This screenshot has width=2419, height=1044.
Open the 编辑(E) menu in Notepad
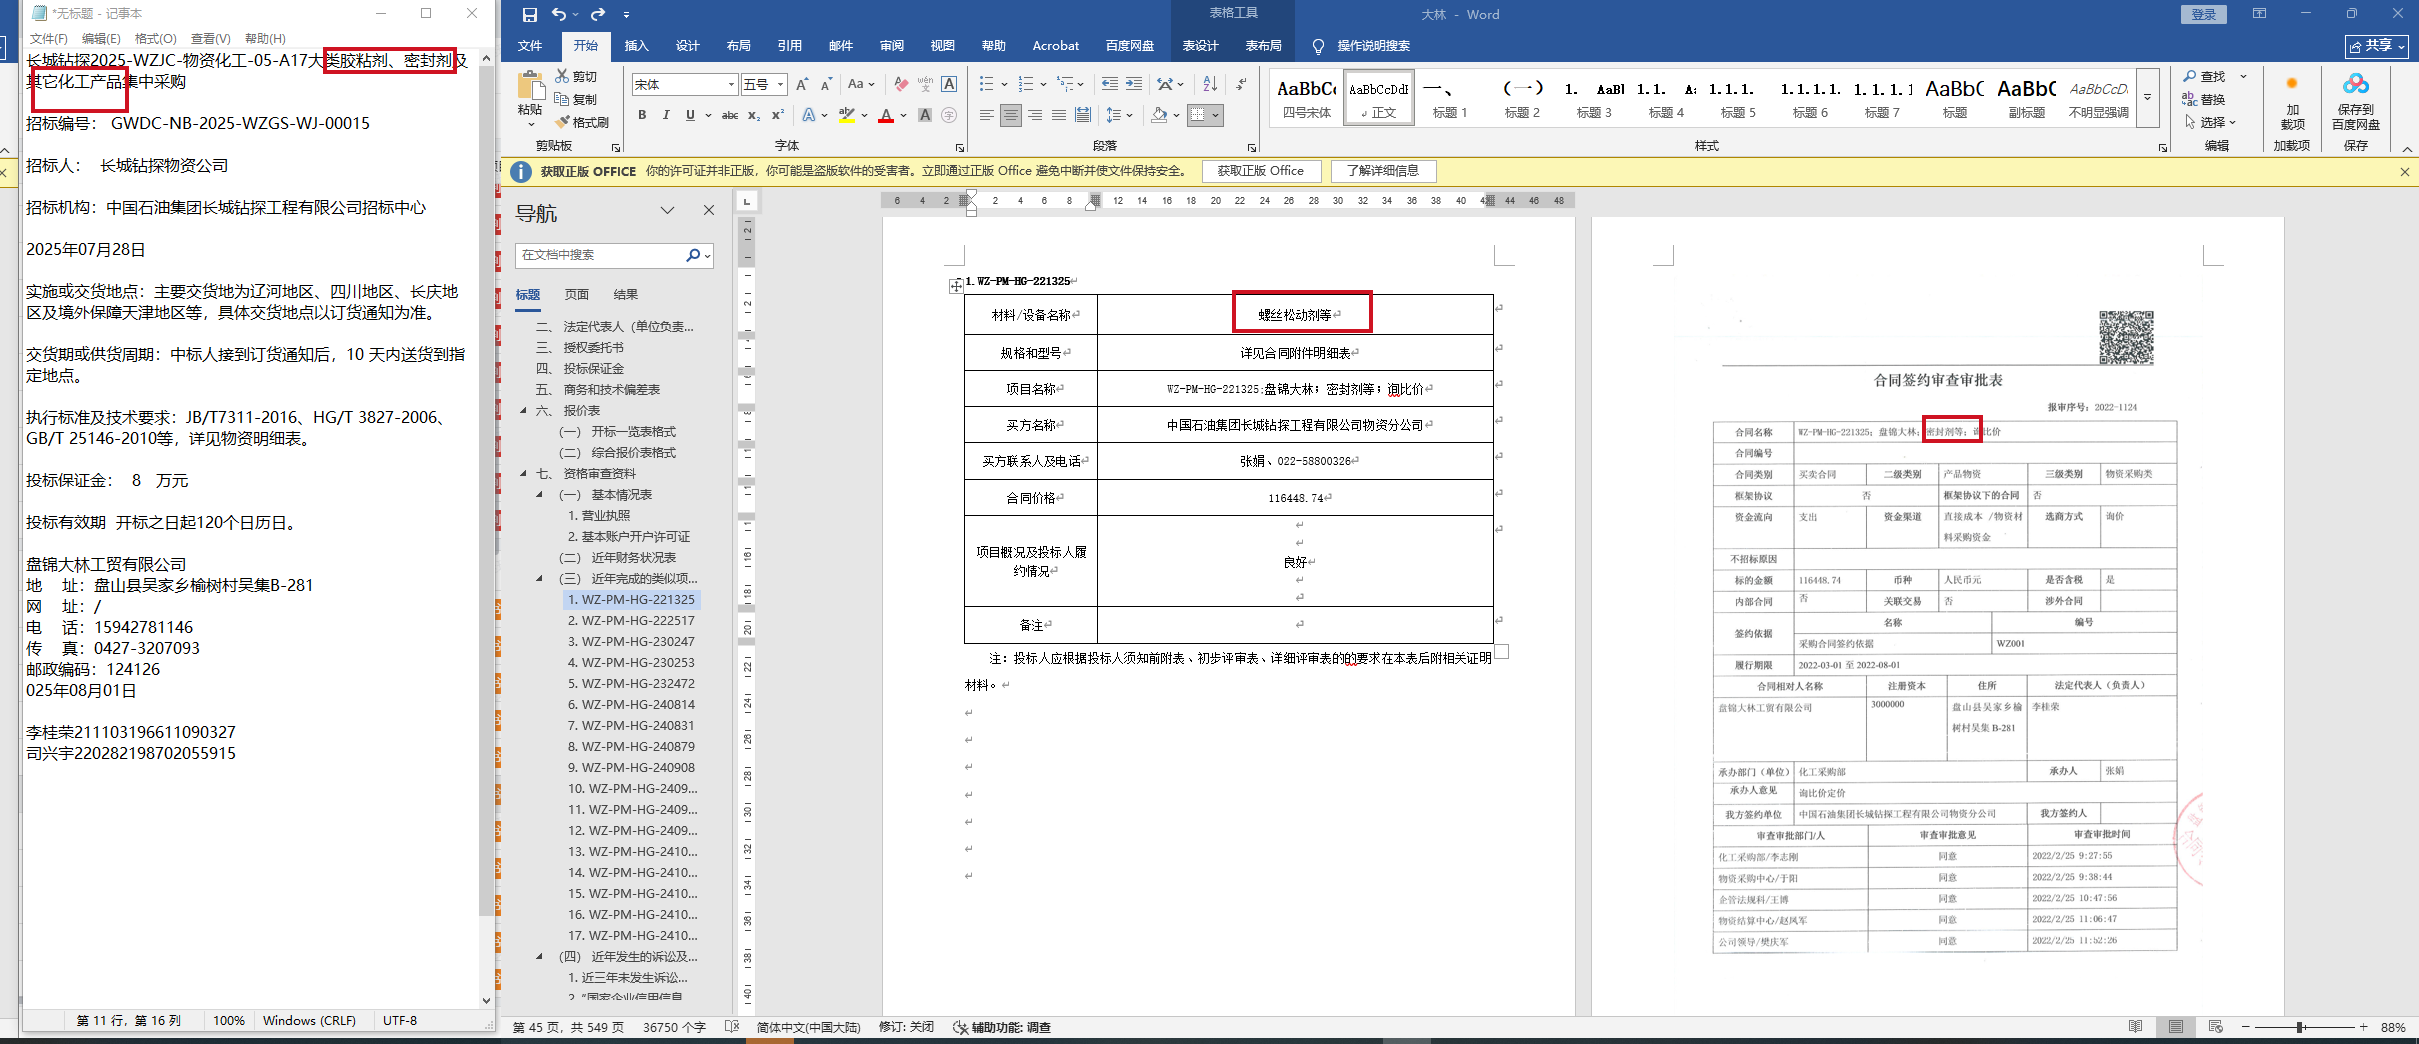pos(100,38)
